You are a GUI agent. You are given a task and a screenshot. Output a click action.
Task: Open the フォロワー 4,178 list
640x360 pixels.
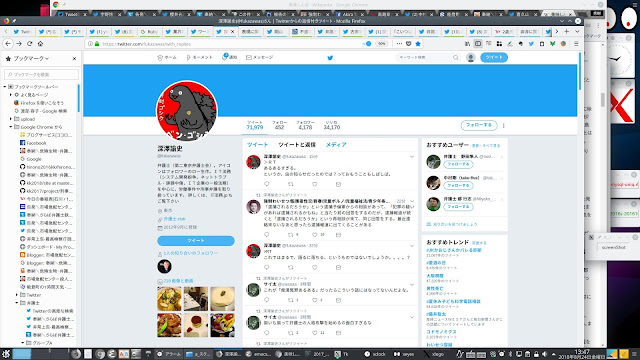click(x=305, y=125)
